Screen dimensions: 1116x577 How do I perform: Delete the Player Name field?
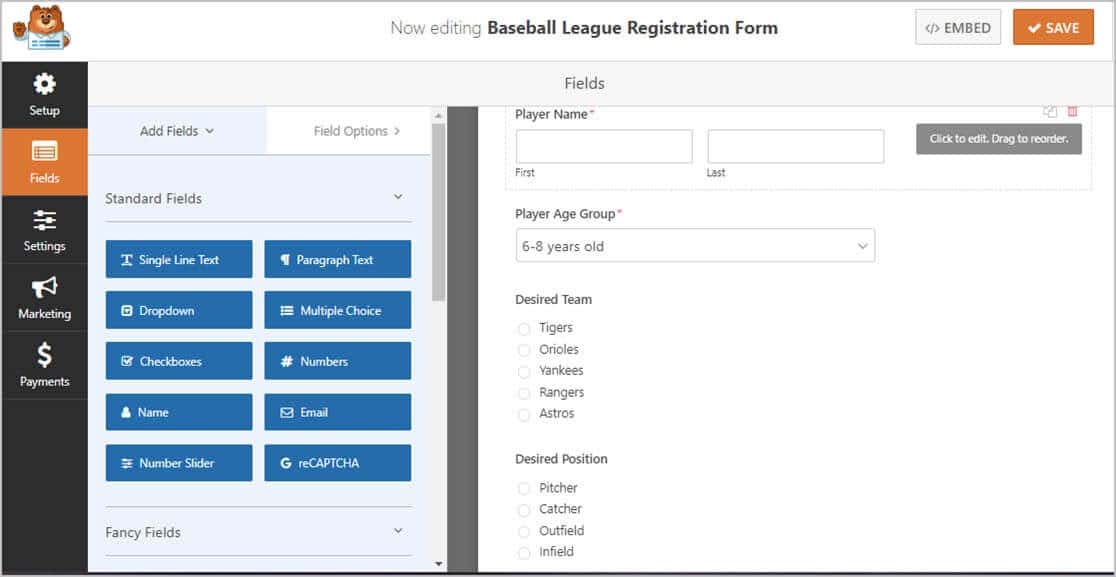[1072, 111]
